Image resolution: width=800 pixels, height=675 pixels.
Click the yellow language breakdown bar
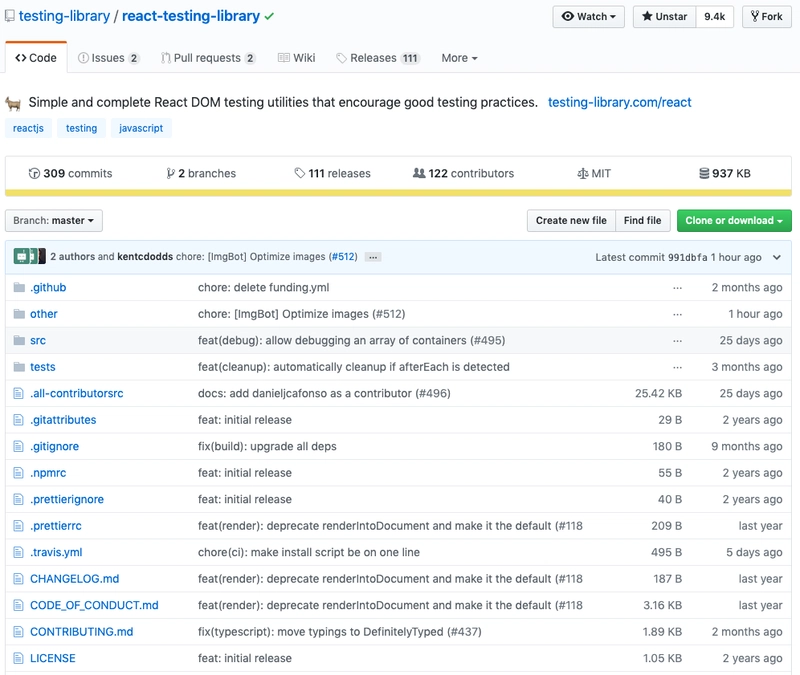coord(398,192)
